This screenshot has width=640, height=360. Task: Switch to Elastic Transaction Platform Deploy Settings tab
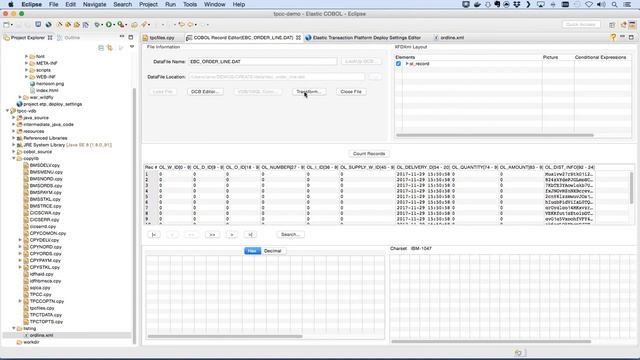pyautogui.click(x=366, y=38)
